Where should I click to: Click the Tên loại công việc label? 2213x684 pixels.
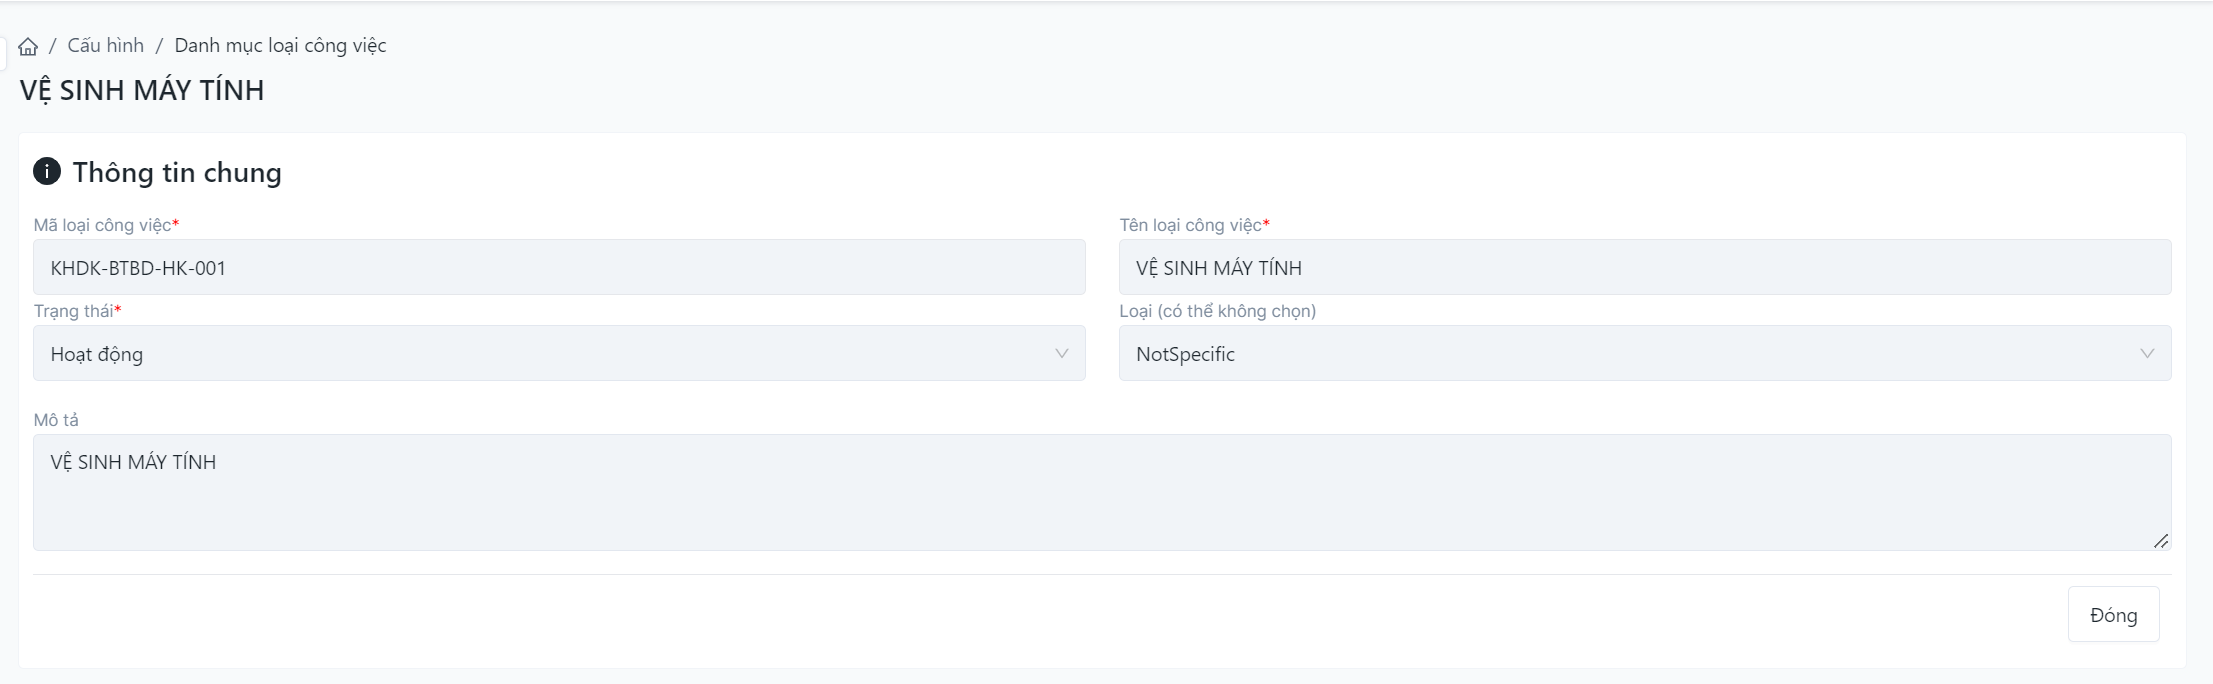[x=1190, y=225]
